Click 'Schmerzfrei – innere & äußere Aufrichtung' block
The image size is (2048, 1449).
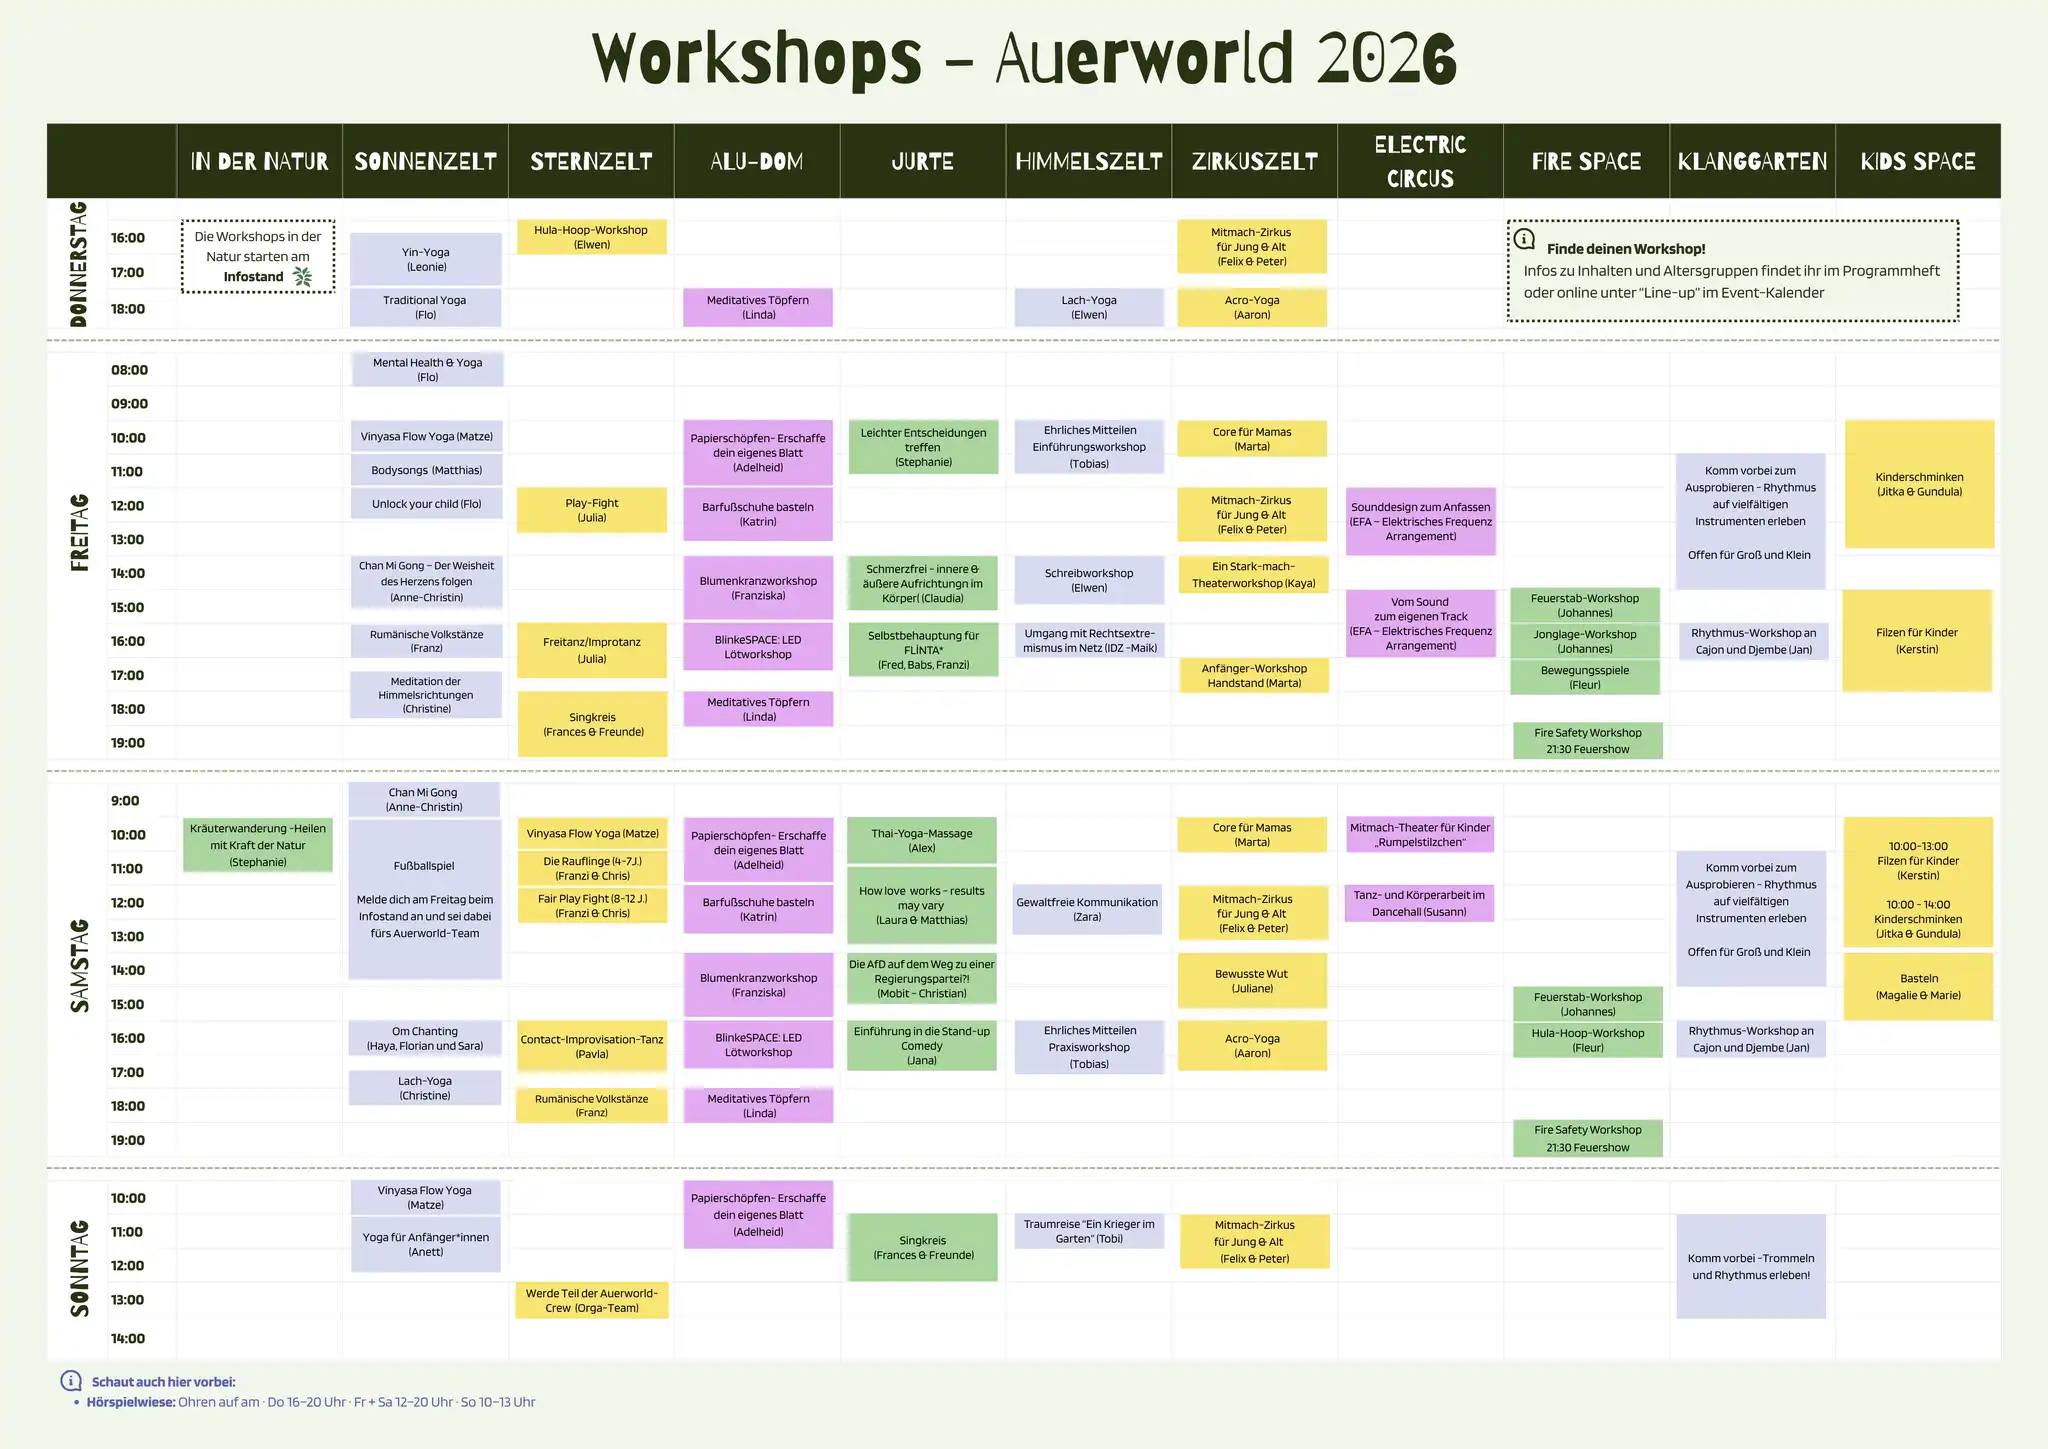click(923, 583)
